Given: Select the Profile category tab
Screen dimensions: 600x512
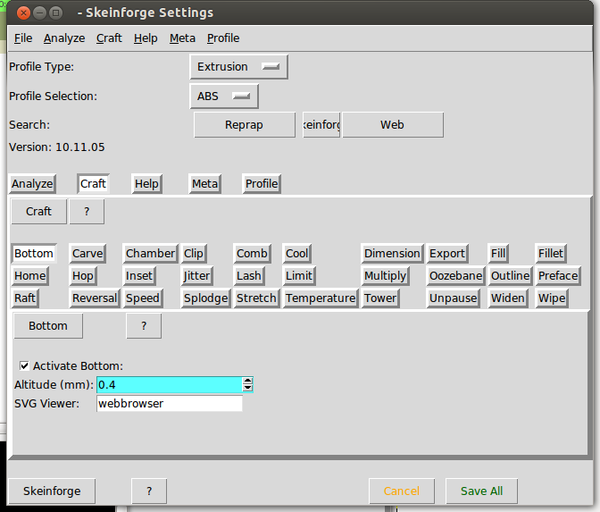Looking at the screenshot, I should [262, 184].
